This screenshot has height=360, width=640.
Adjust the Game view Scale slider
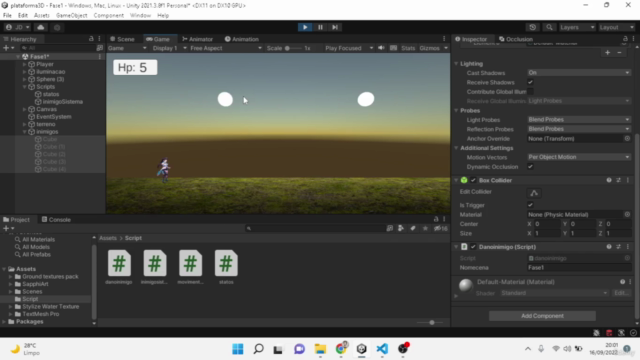[292, 48]
